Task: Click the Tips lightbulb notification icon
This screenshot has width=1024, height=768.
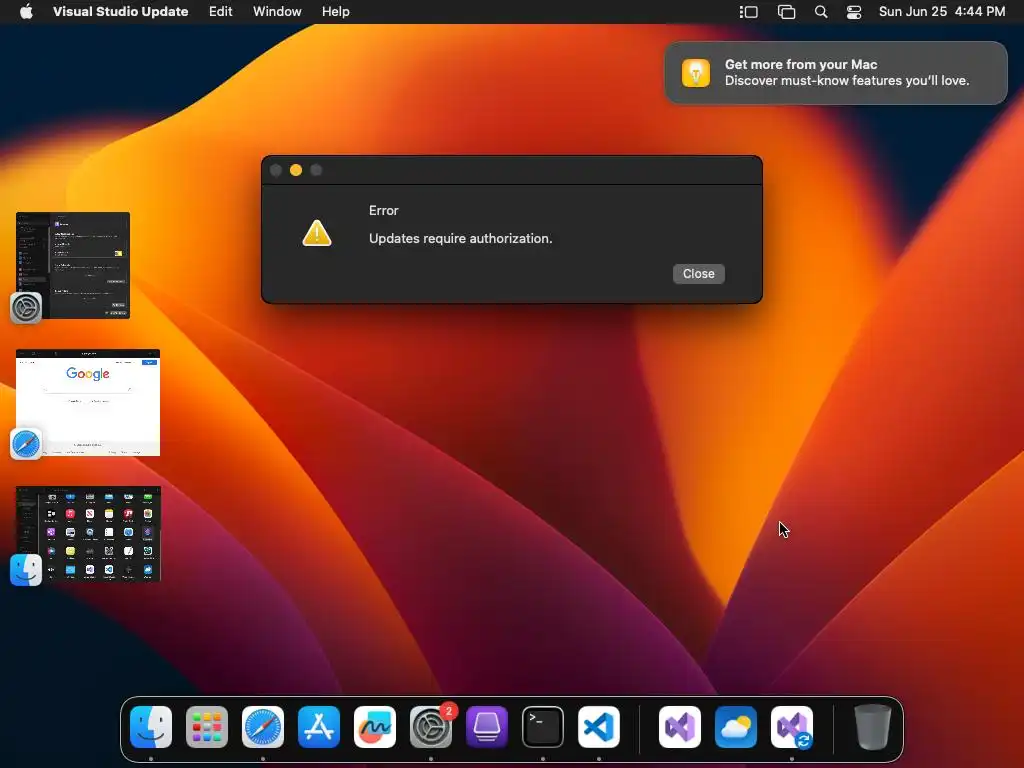Action: tap(696, 72)
